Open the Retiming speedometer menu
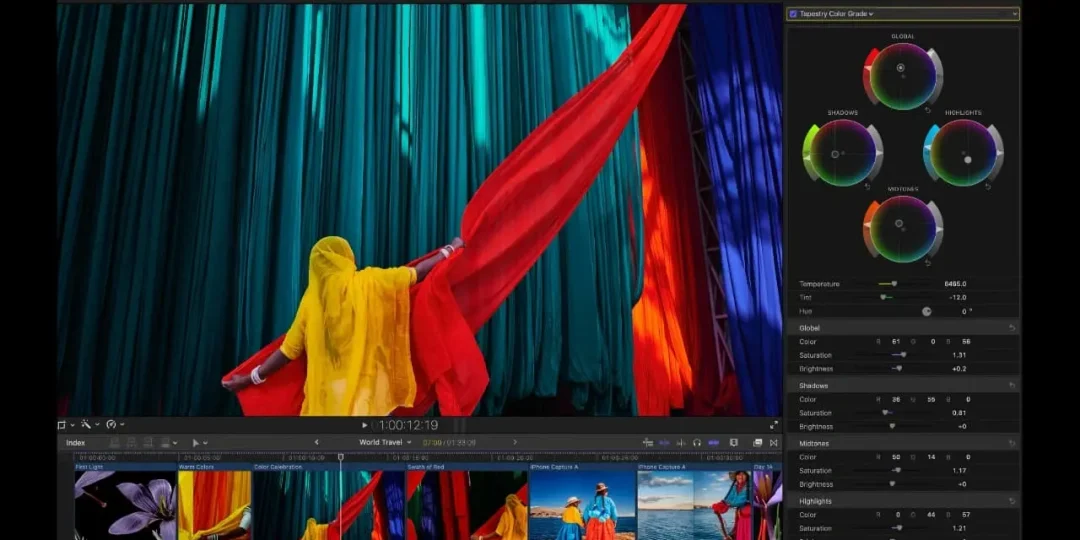The width and height of the screenshot is (1080, 540). tap(114, 425)
